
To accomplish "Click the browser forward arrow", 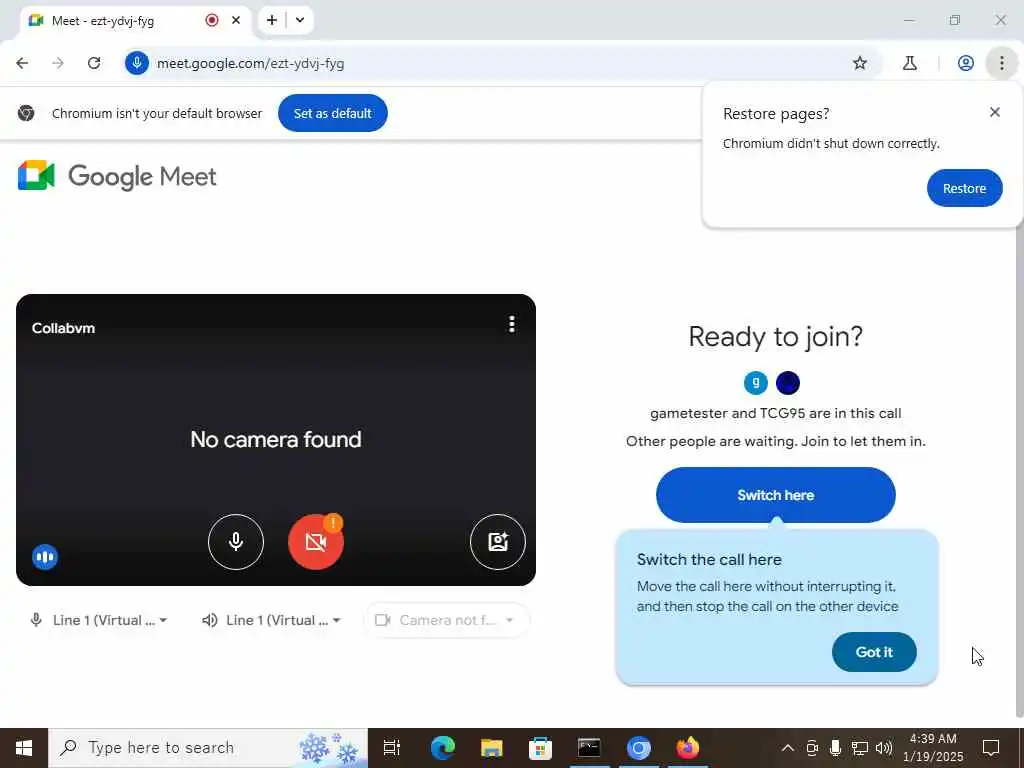I will (58, 63).
